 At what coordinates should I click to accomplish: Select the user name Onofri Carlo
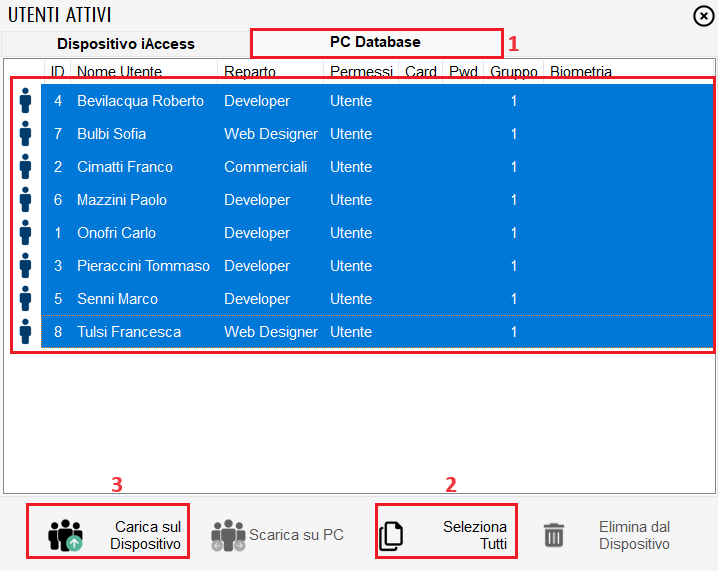[116, 233]
